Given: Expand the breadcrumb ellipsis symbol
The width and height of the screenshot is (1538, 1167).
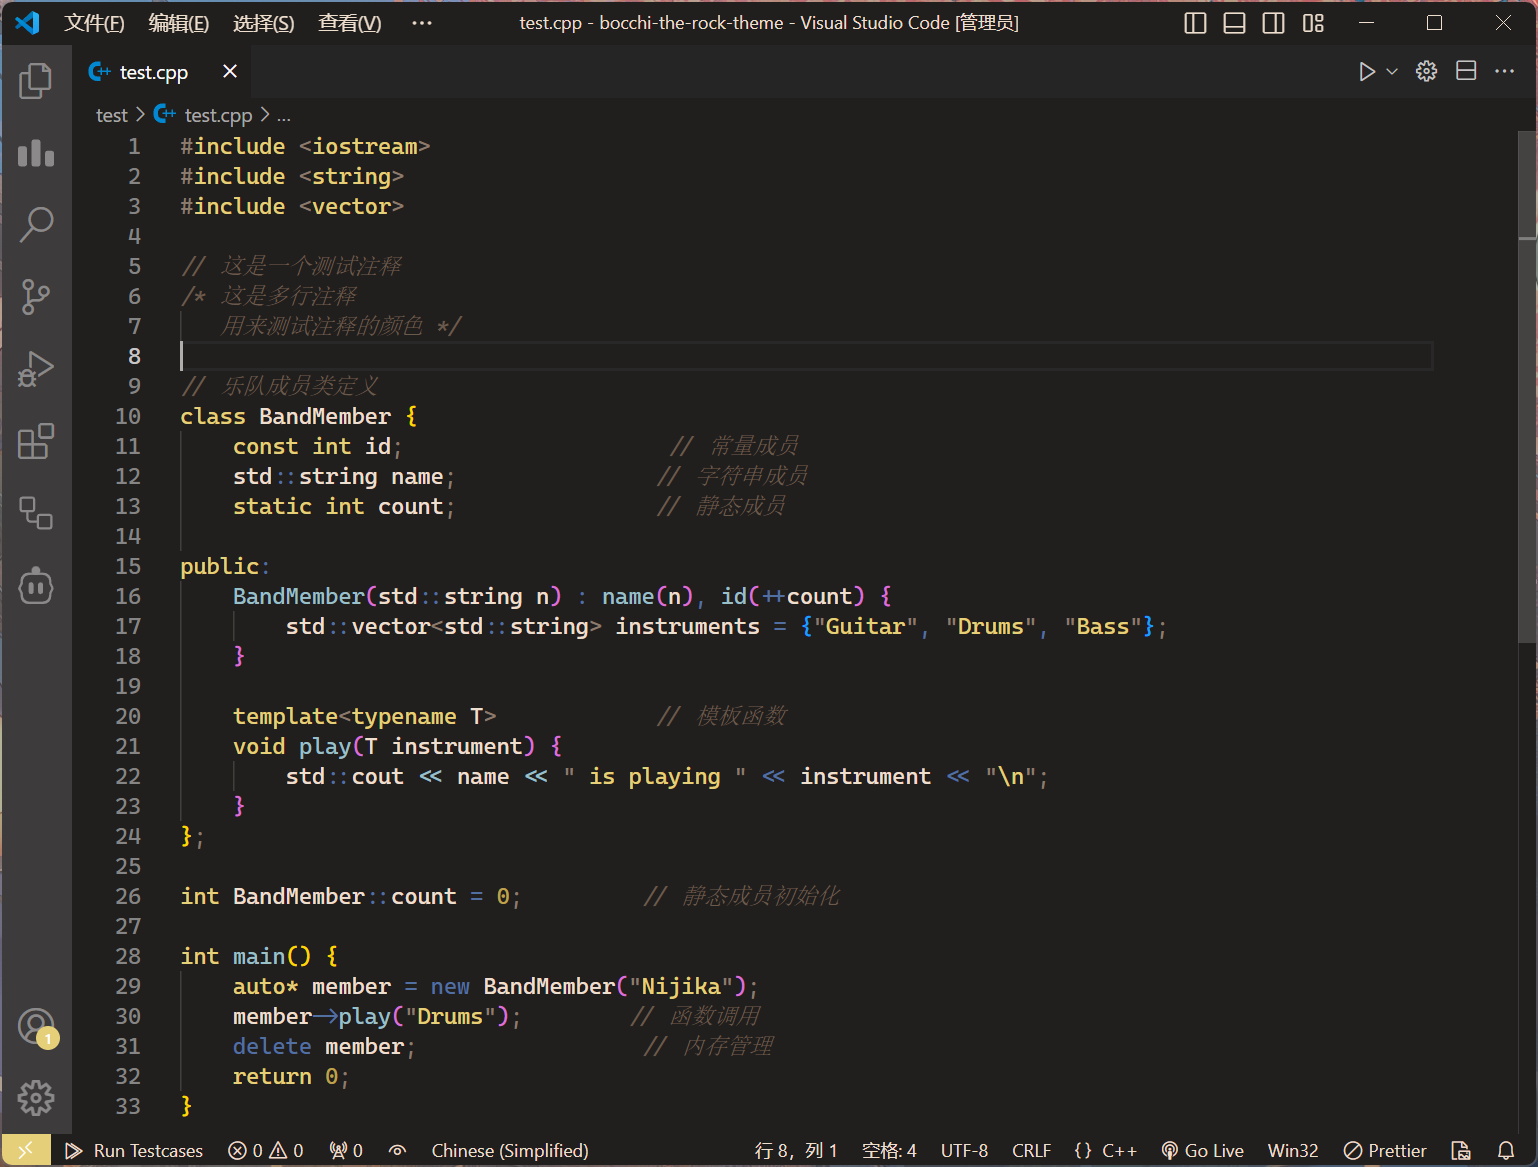Looking at the screenshot, I should point(284,116).
